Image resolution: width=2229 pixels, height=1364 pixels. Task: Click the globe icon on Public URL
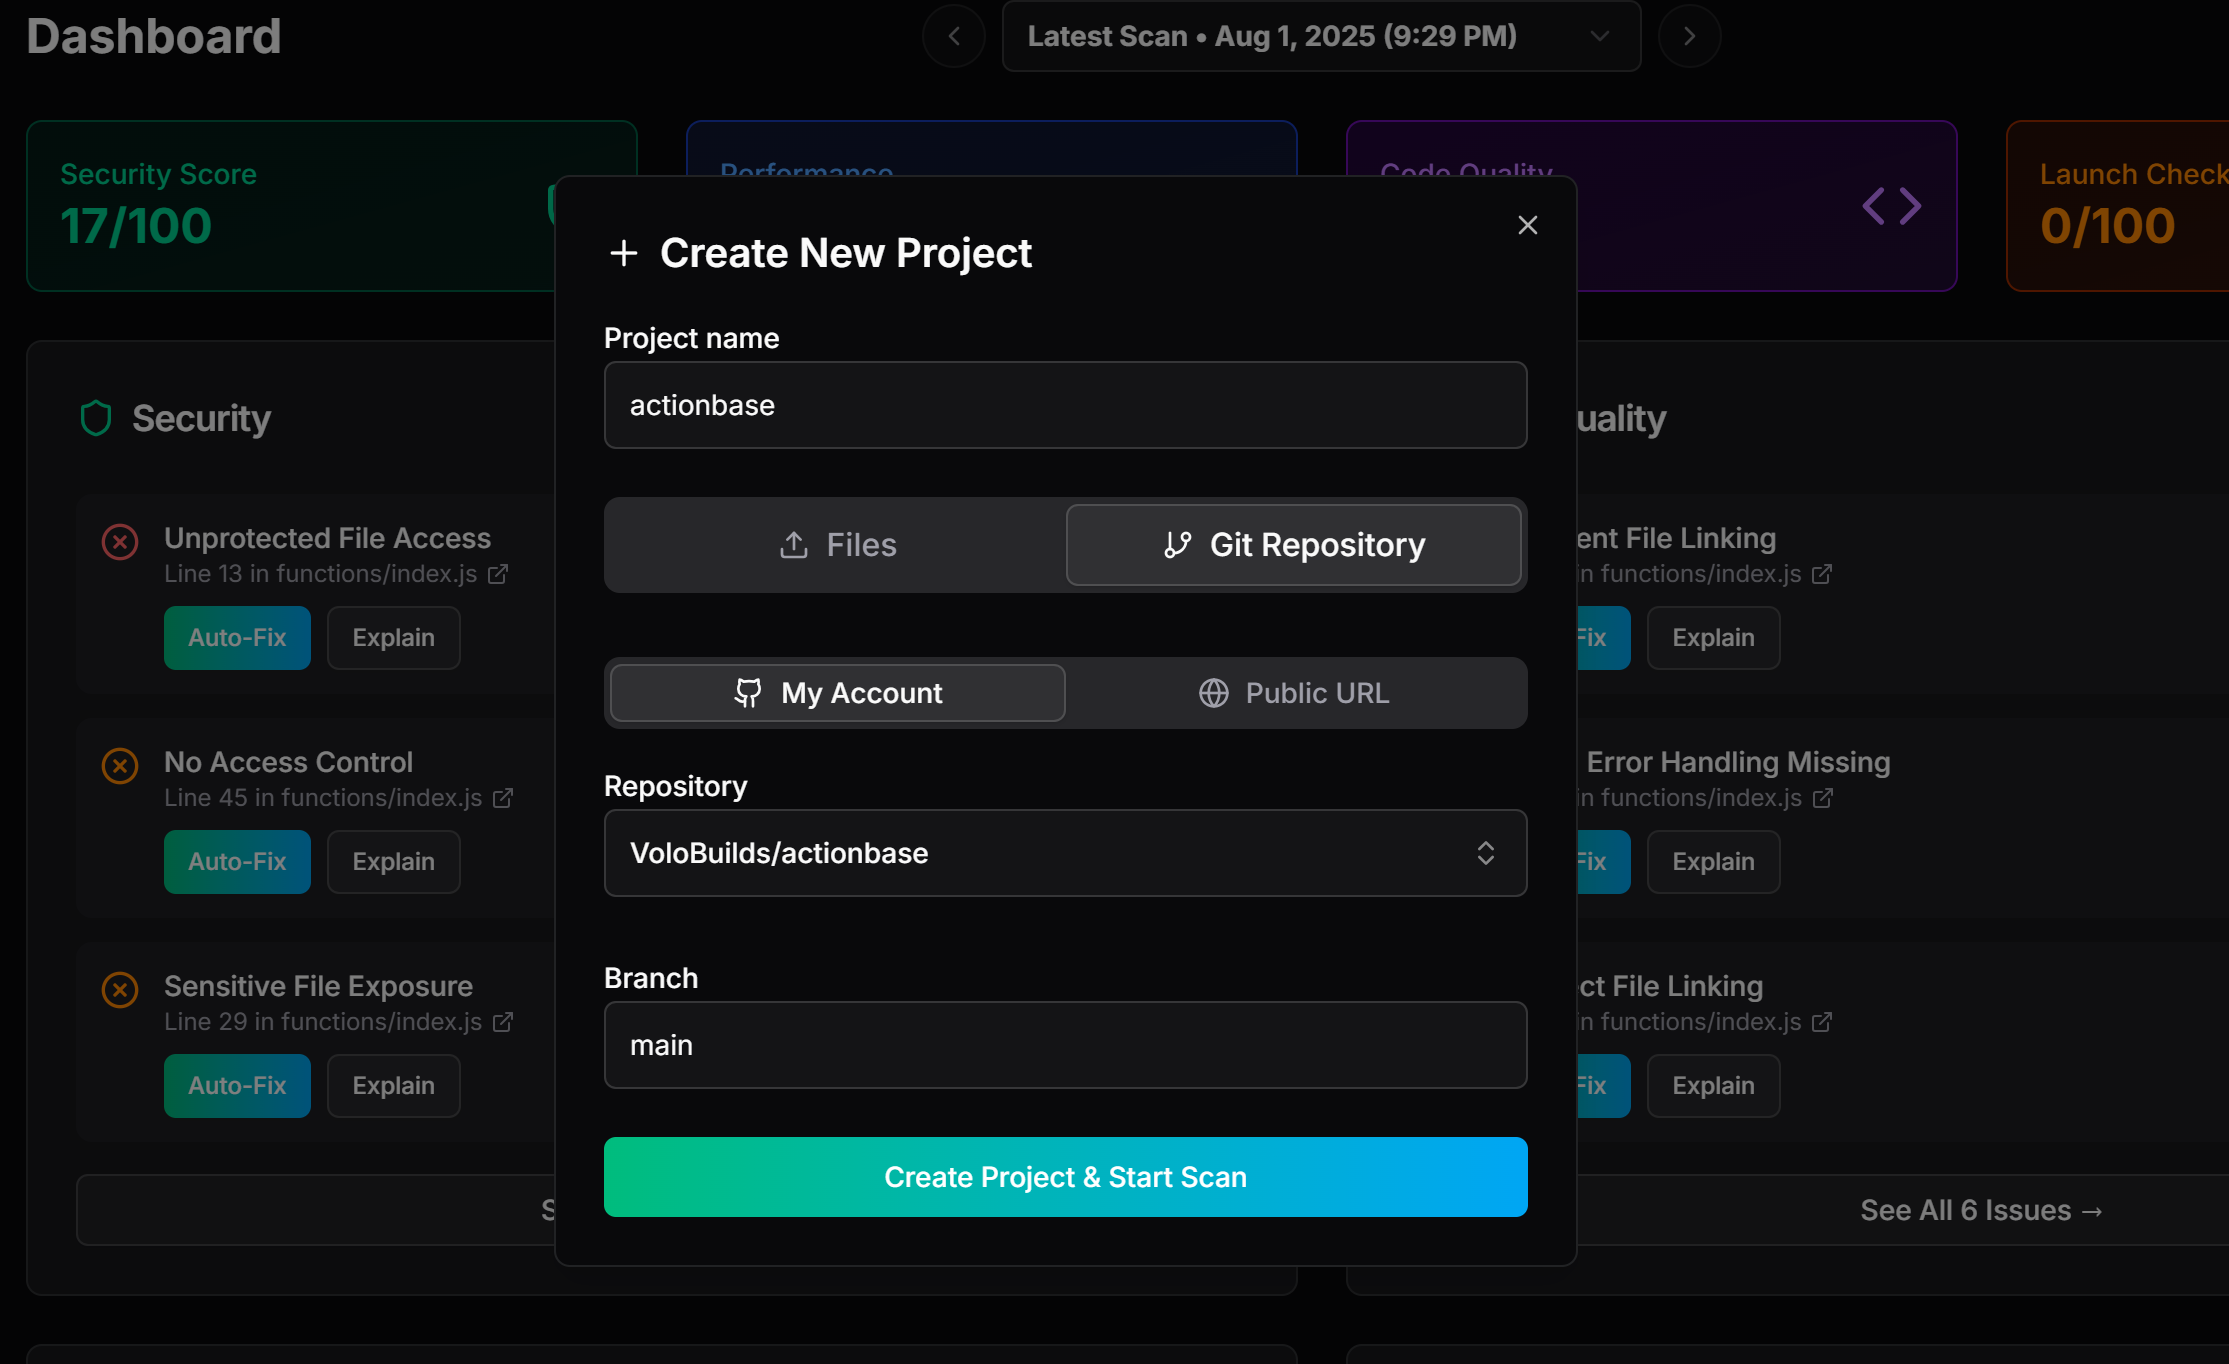tap(1213, 693)
